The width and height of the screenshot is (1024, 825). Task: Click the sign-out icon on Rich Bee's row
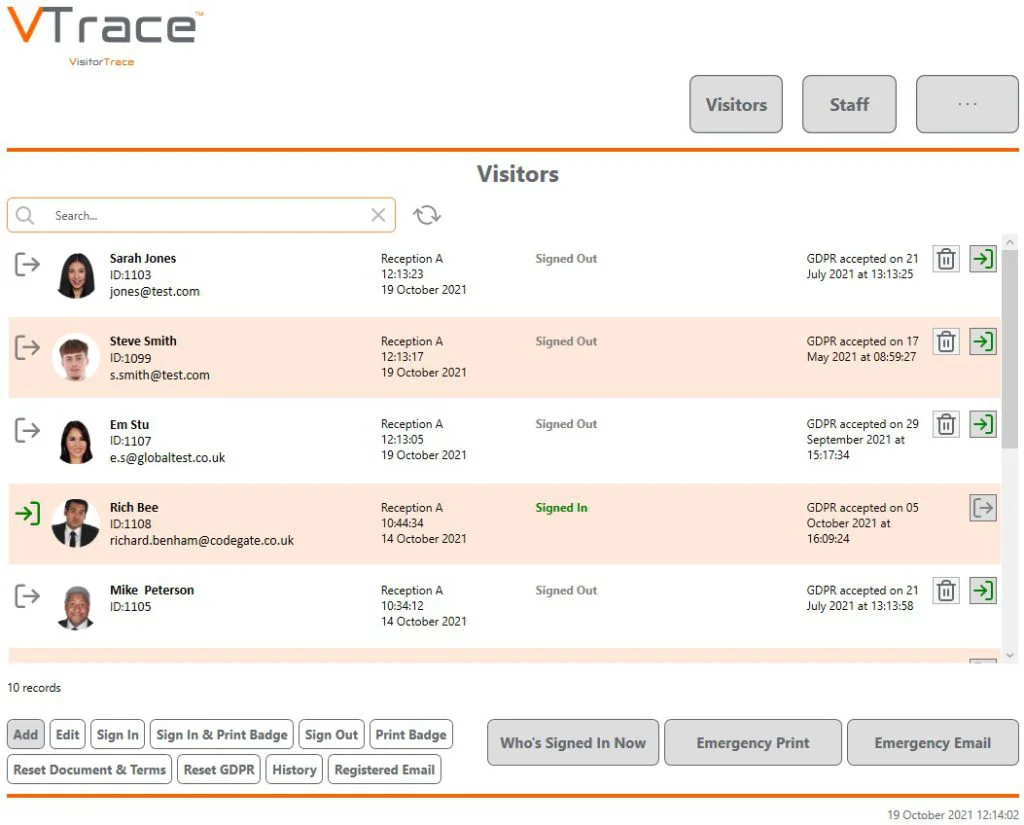click(x=983, y=507)
